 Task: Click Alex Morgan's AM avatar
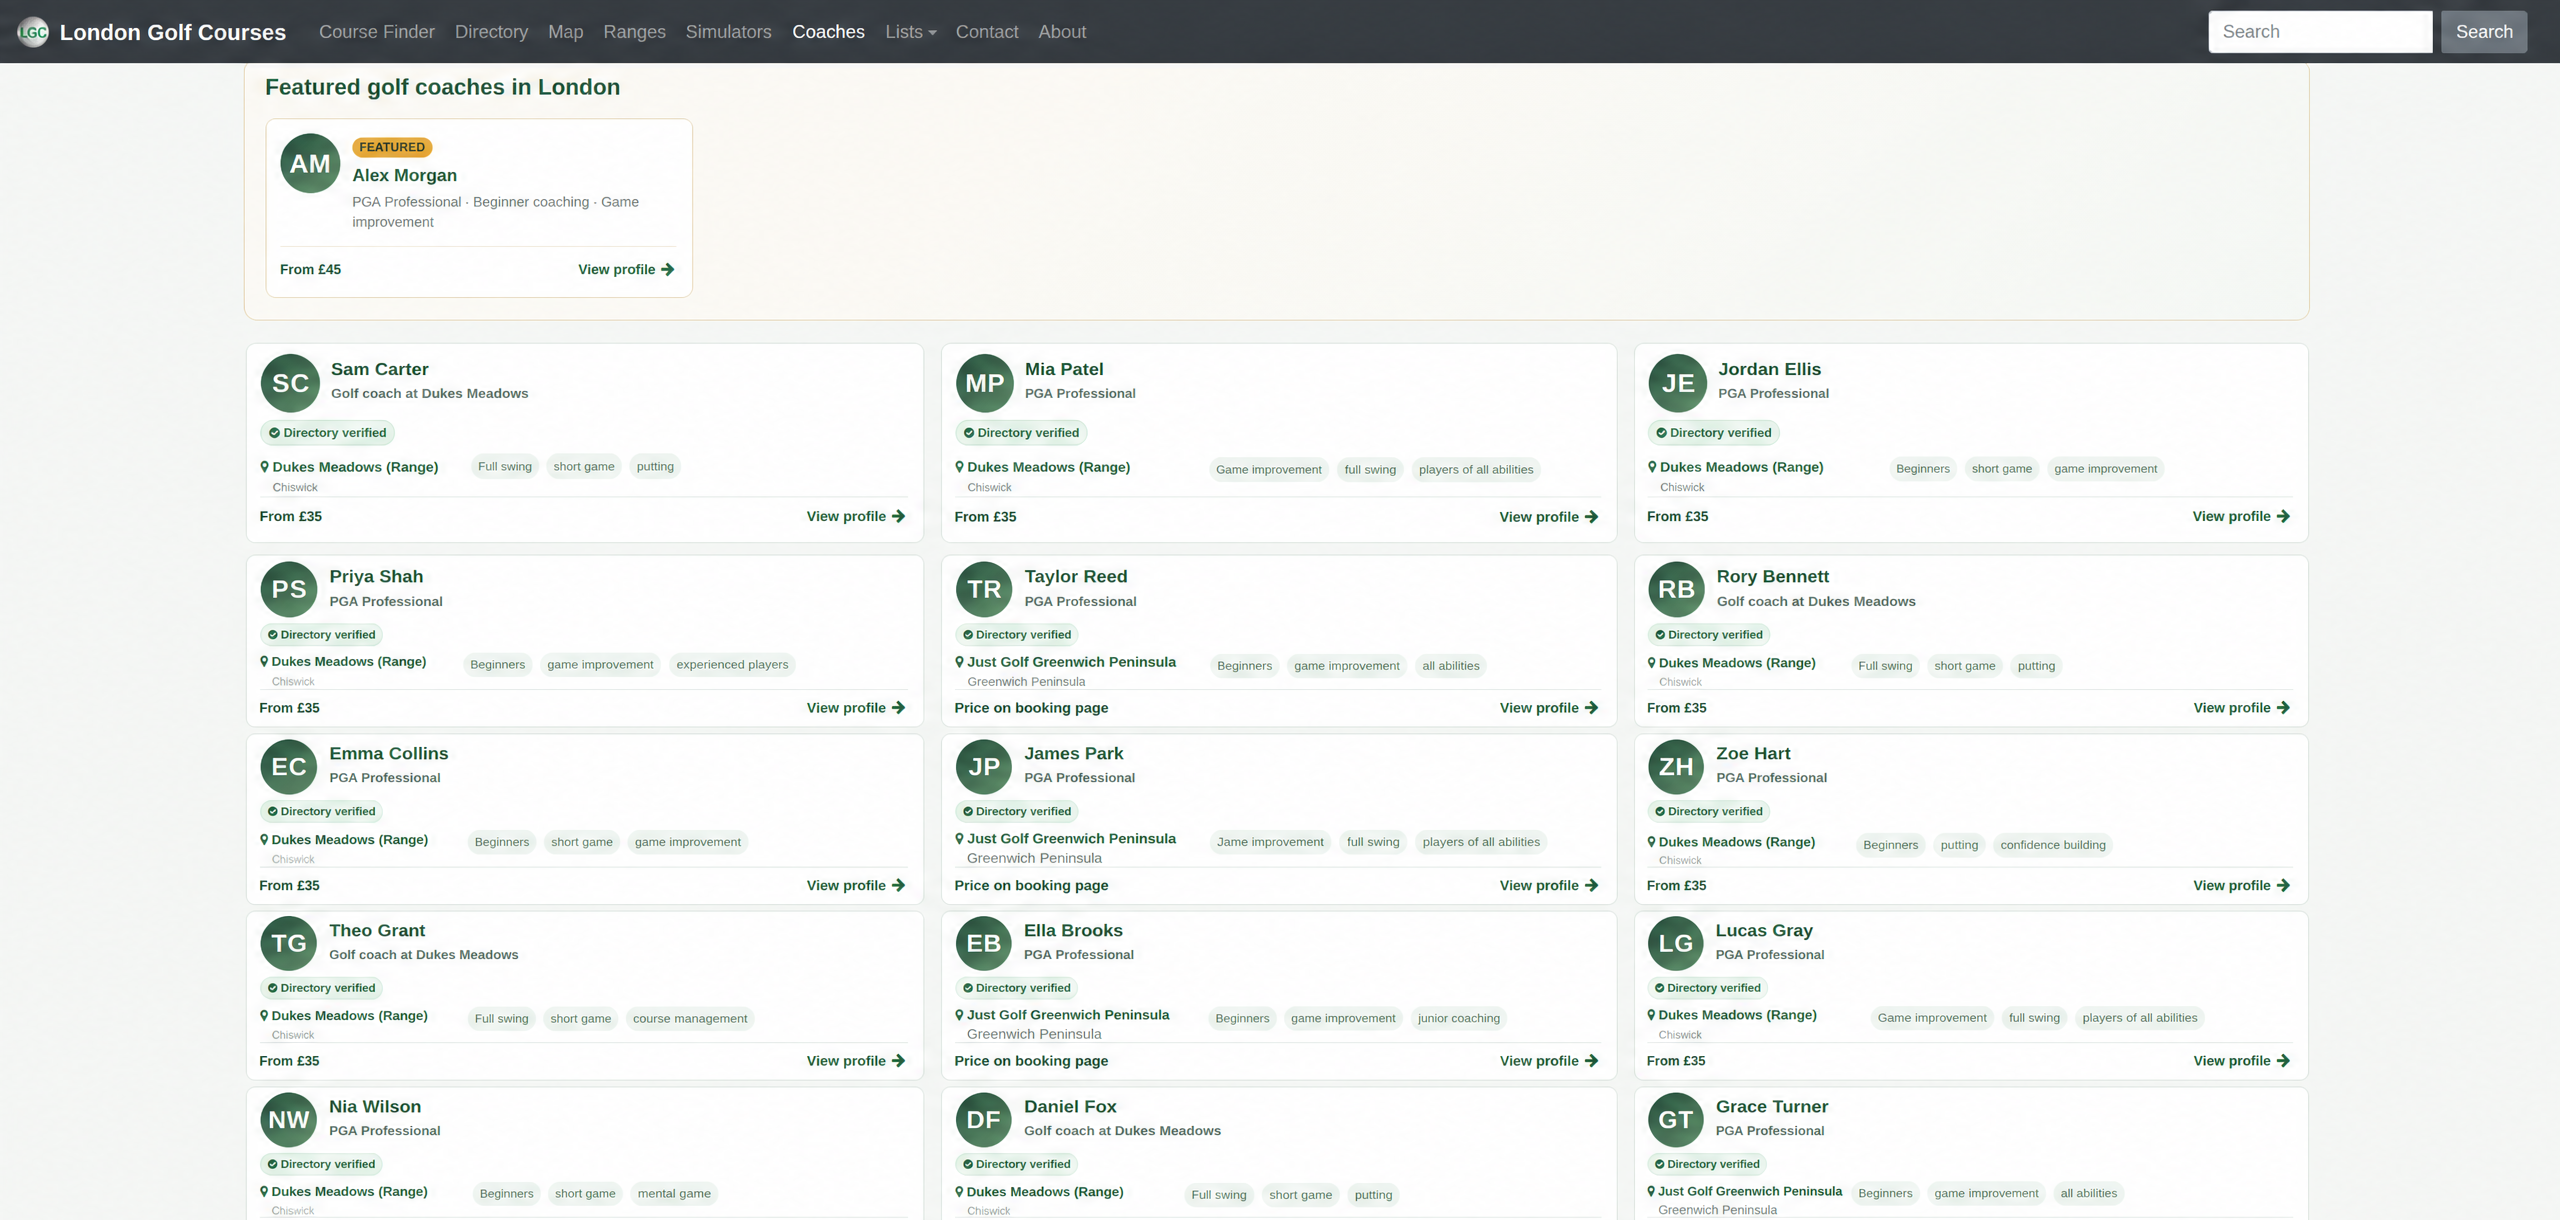[310, 163]
